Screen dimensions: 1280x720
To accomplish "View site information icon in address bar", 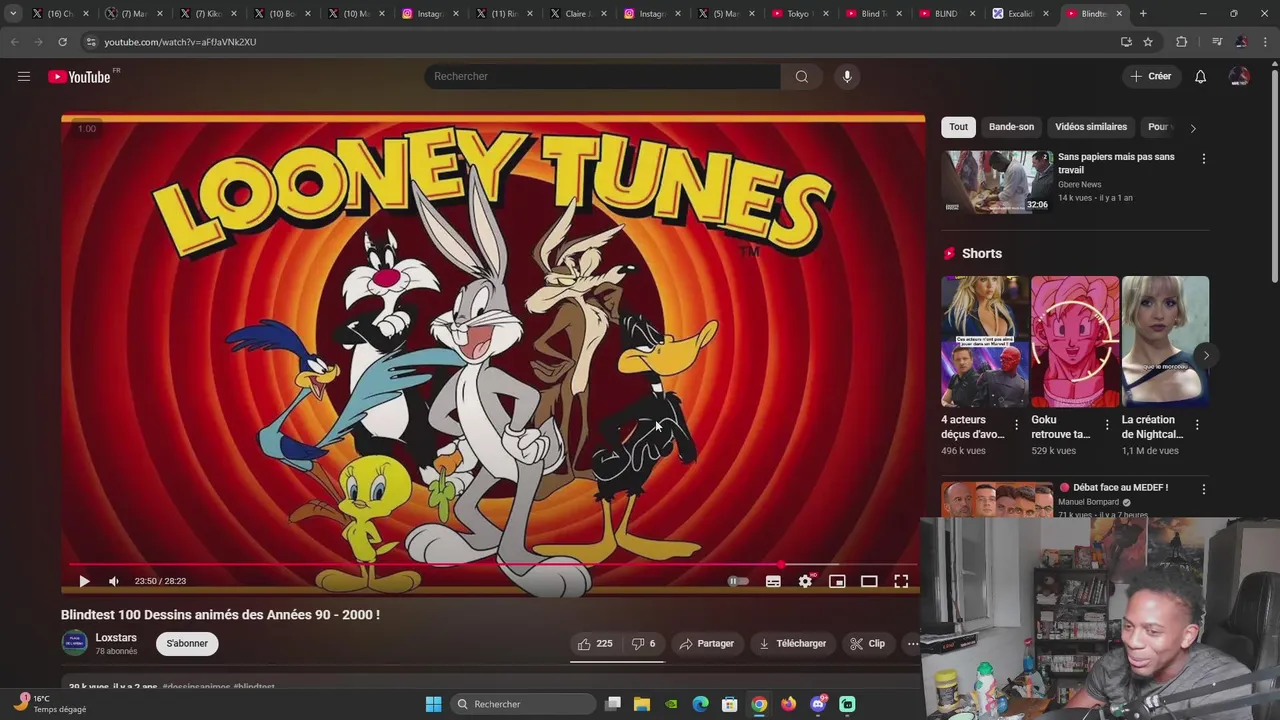I will click(x=91, y=42).
